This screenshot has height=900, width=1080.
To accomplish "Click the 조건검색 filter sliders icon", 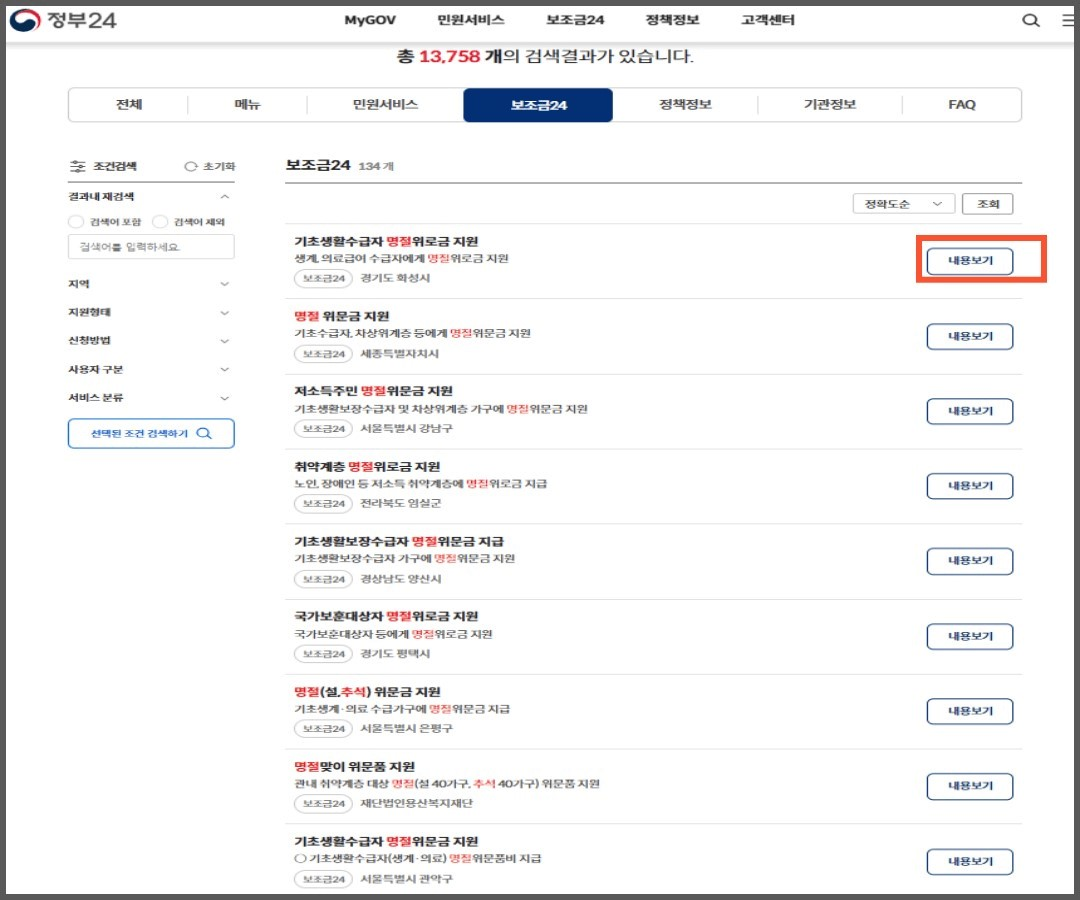I will pyautogui.click(x=78, y=166).
